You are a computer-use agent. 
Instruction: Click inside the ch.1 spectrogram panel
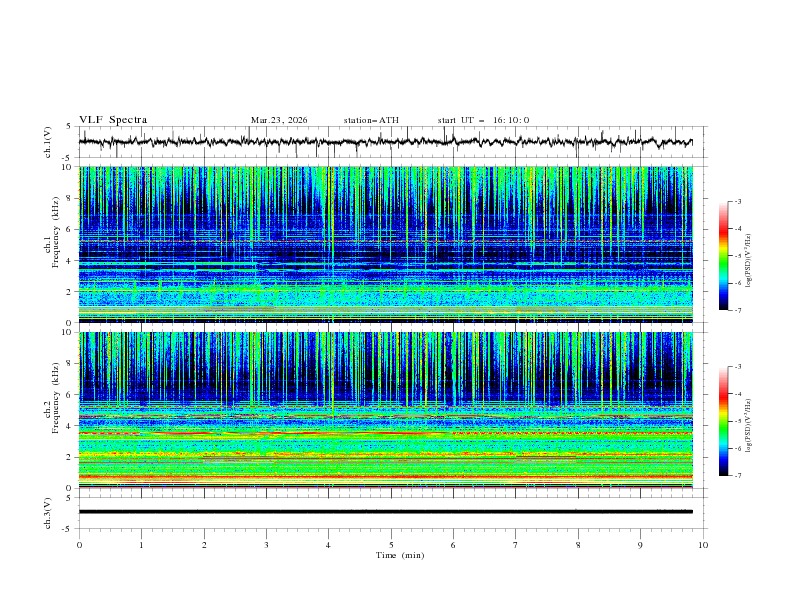click(390, 244)
